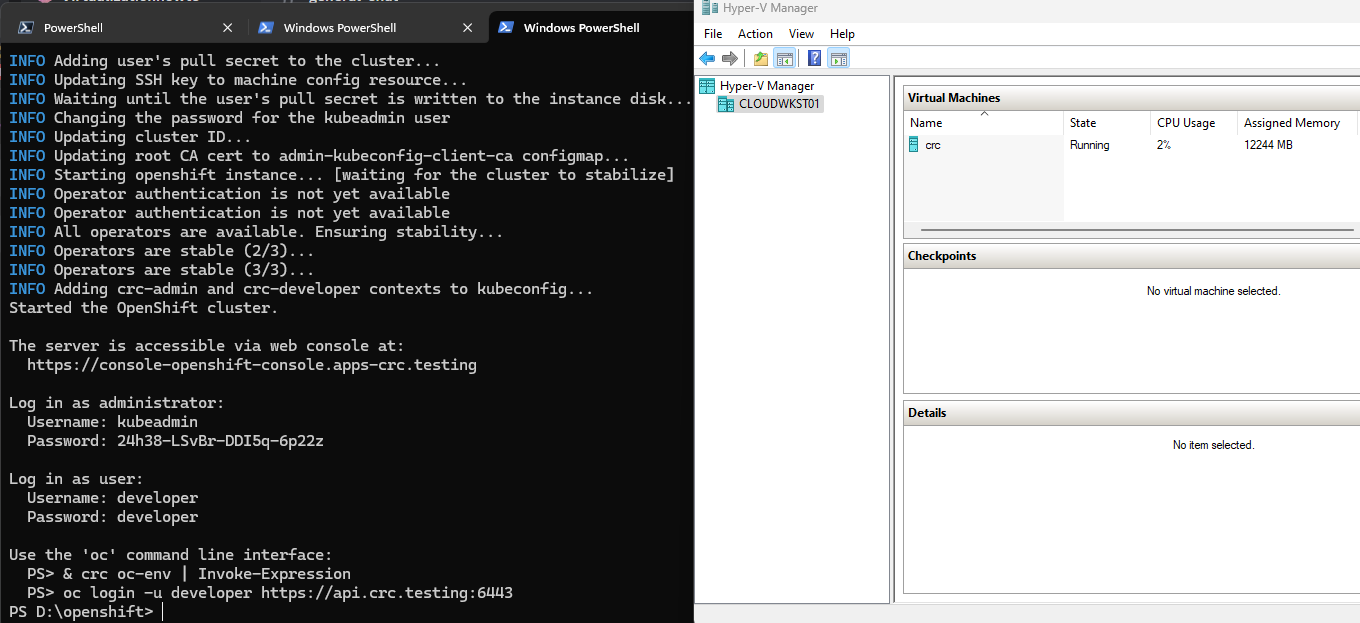Image resolution: width=1360 pixels, height=623 pixels.
Task: Click the Running state cell for crc
Action: pos(1089,145)
